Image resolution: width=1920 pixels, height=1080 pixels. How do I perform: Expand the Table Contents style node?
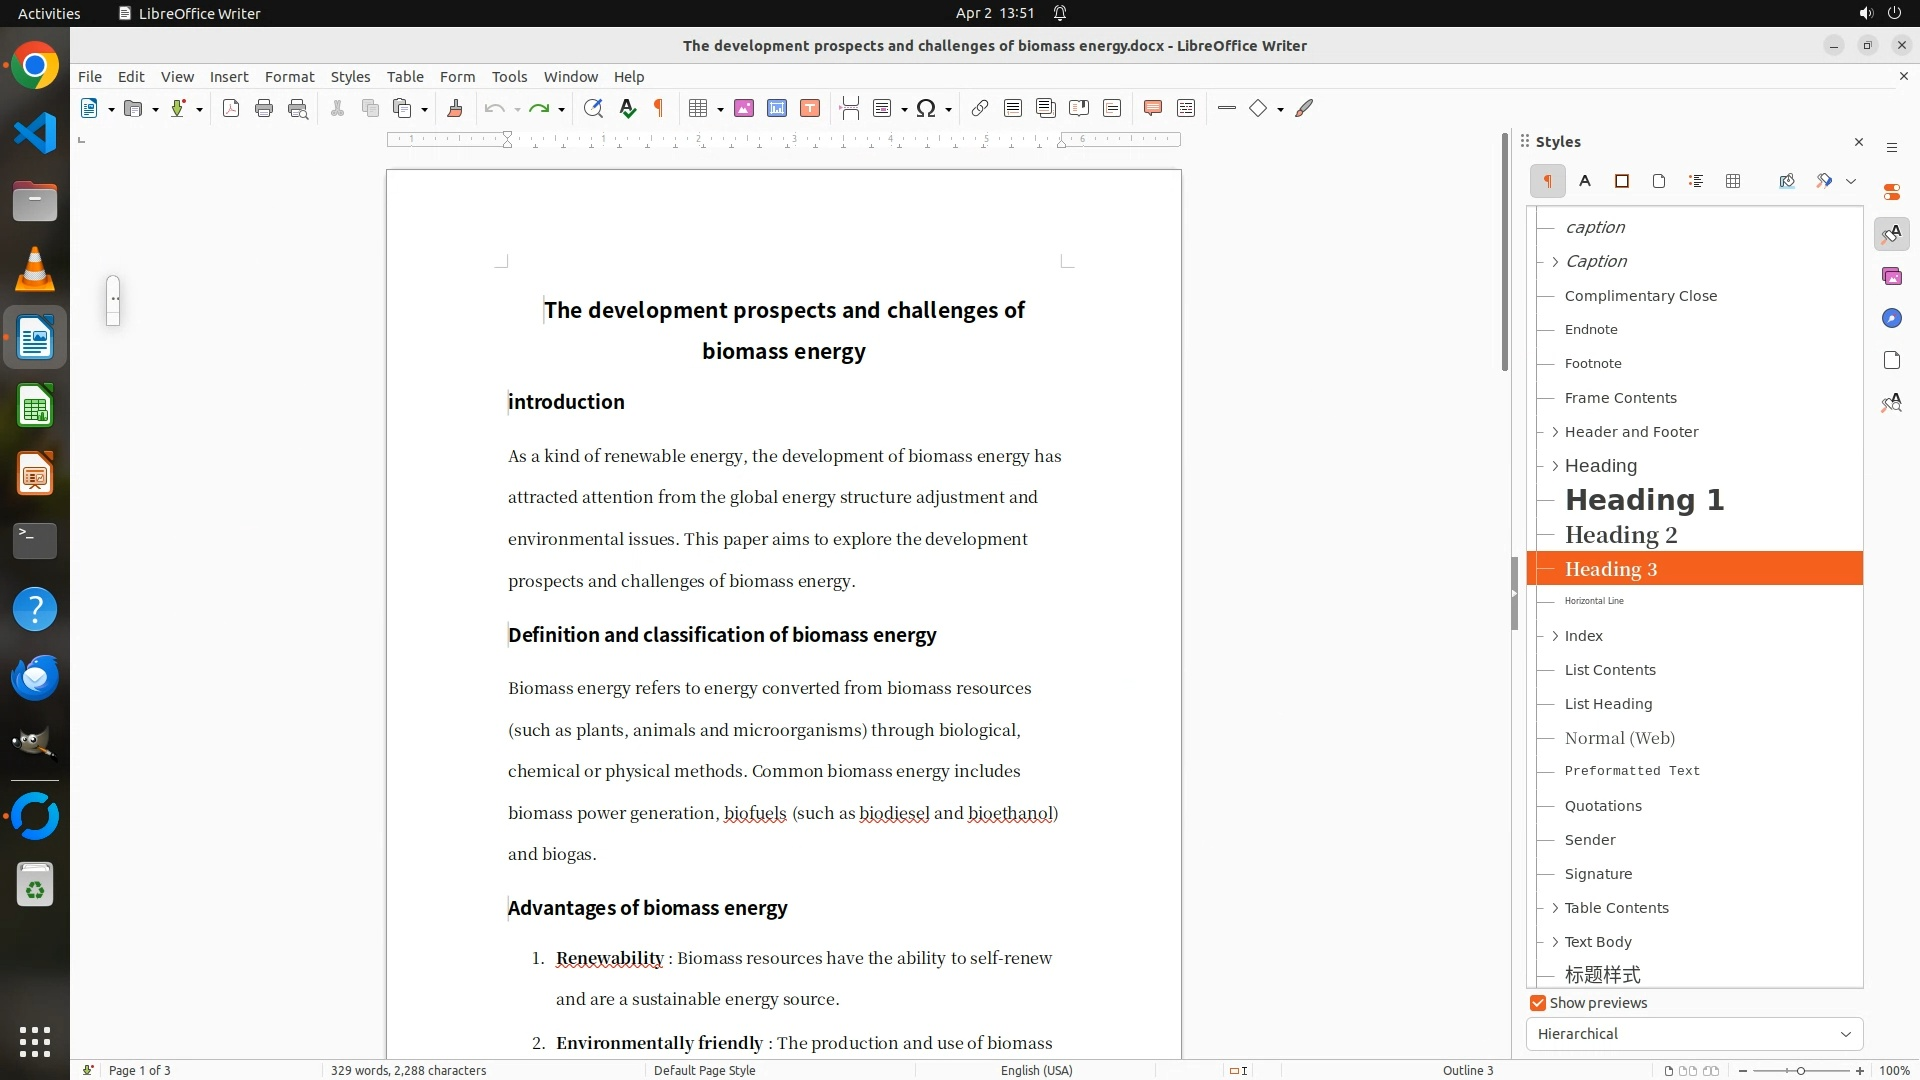click(1555, 908)
